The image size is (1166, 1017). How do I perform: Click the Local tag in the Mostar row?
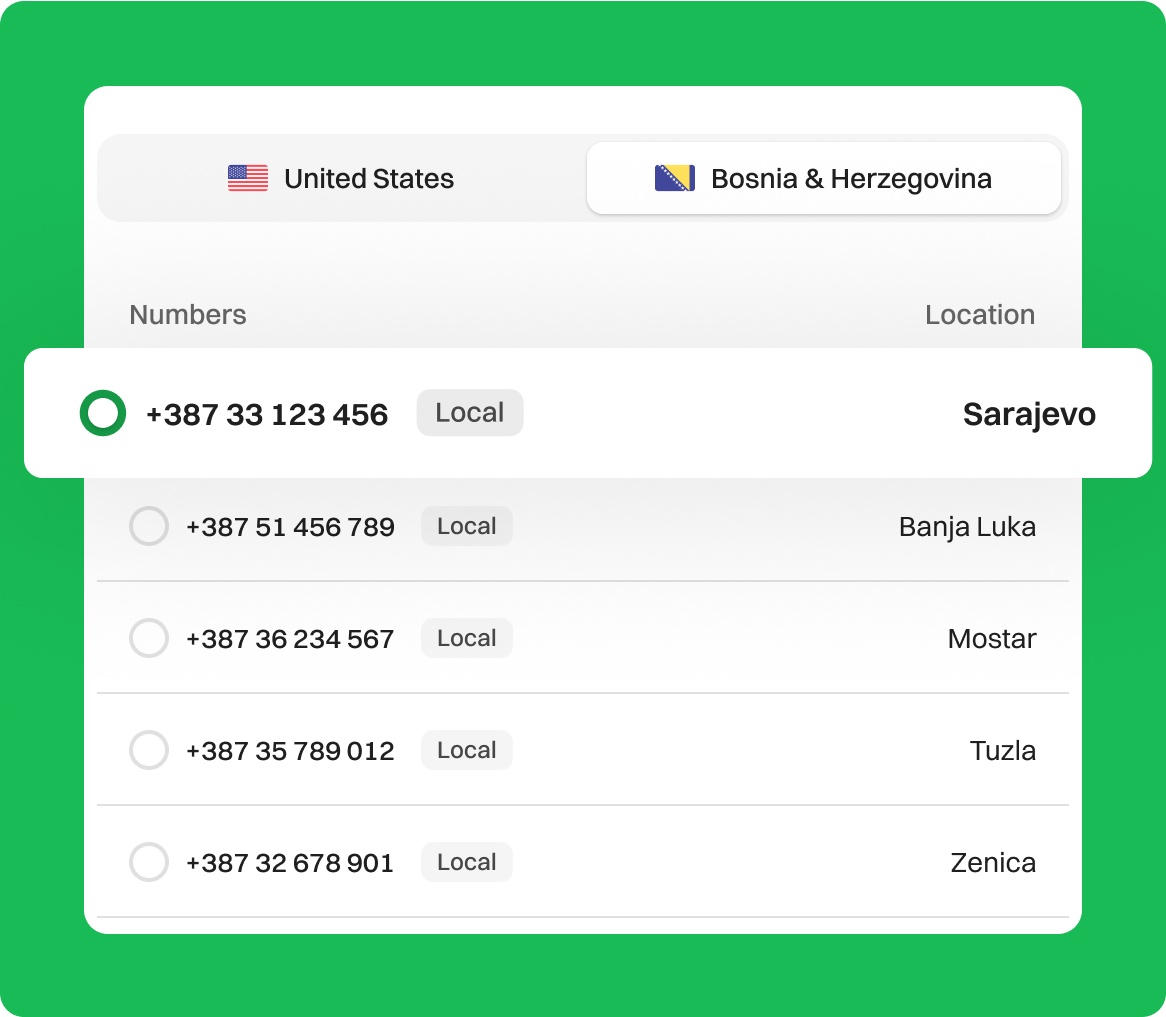(466, 638)
